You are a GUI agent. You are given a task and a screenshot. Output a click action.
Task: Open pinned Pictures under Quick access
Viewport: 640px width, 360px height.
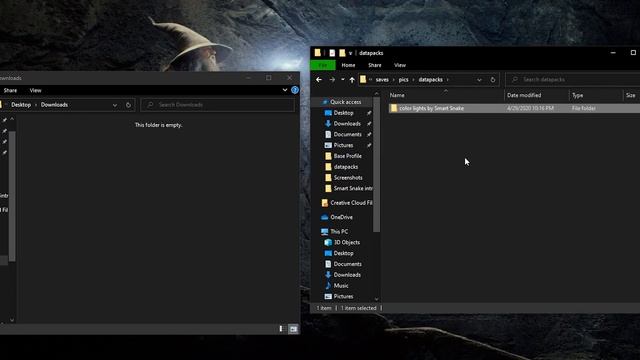tap(343, 145)
